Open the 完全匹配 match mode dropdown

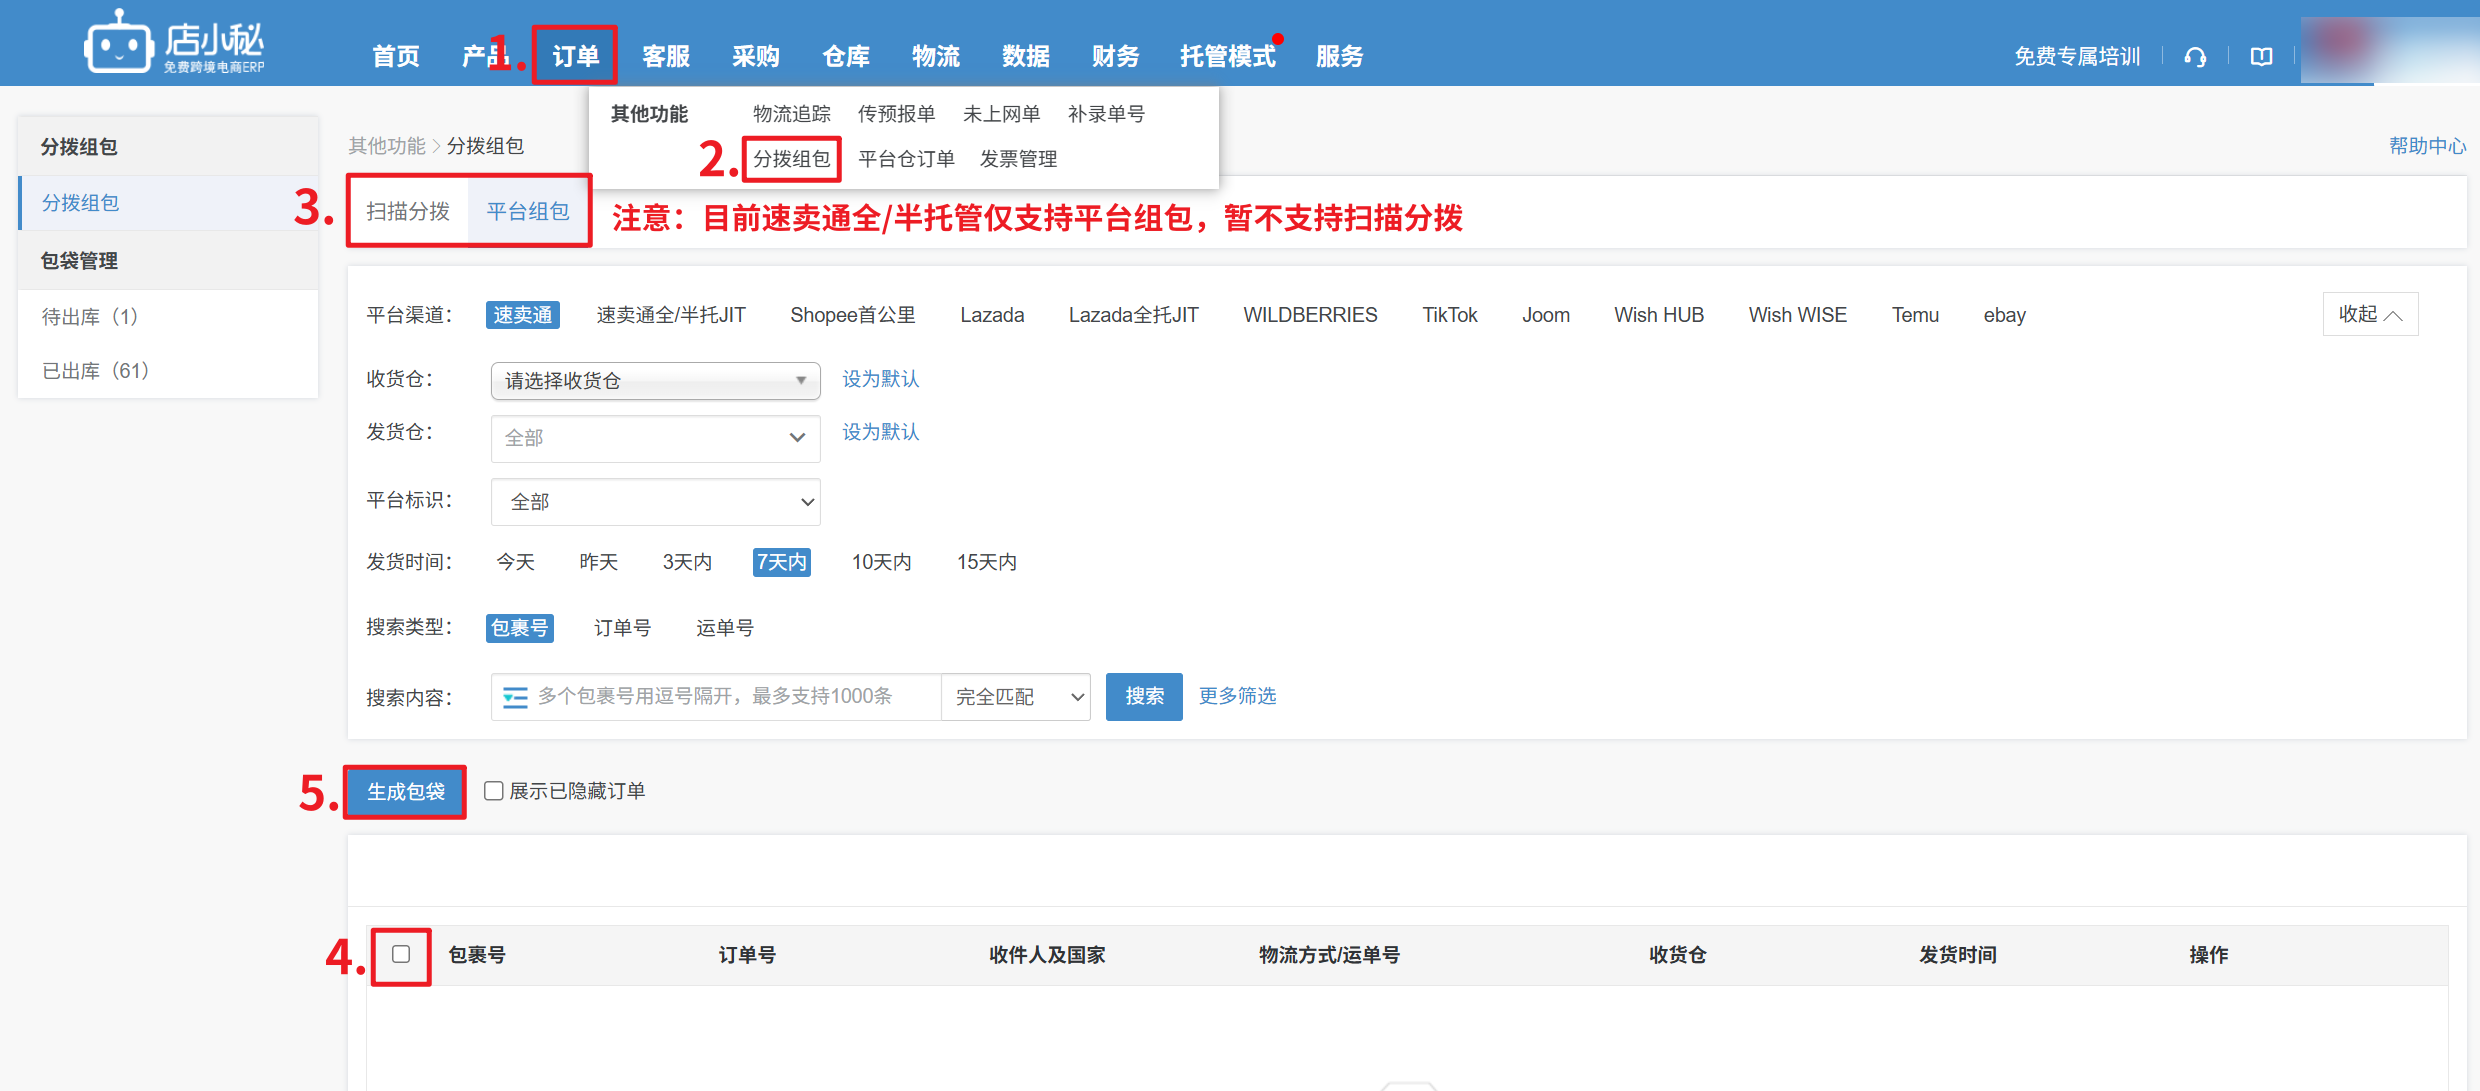pyautogui.click(x=1016, y=697)
